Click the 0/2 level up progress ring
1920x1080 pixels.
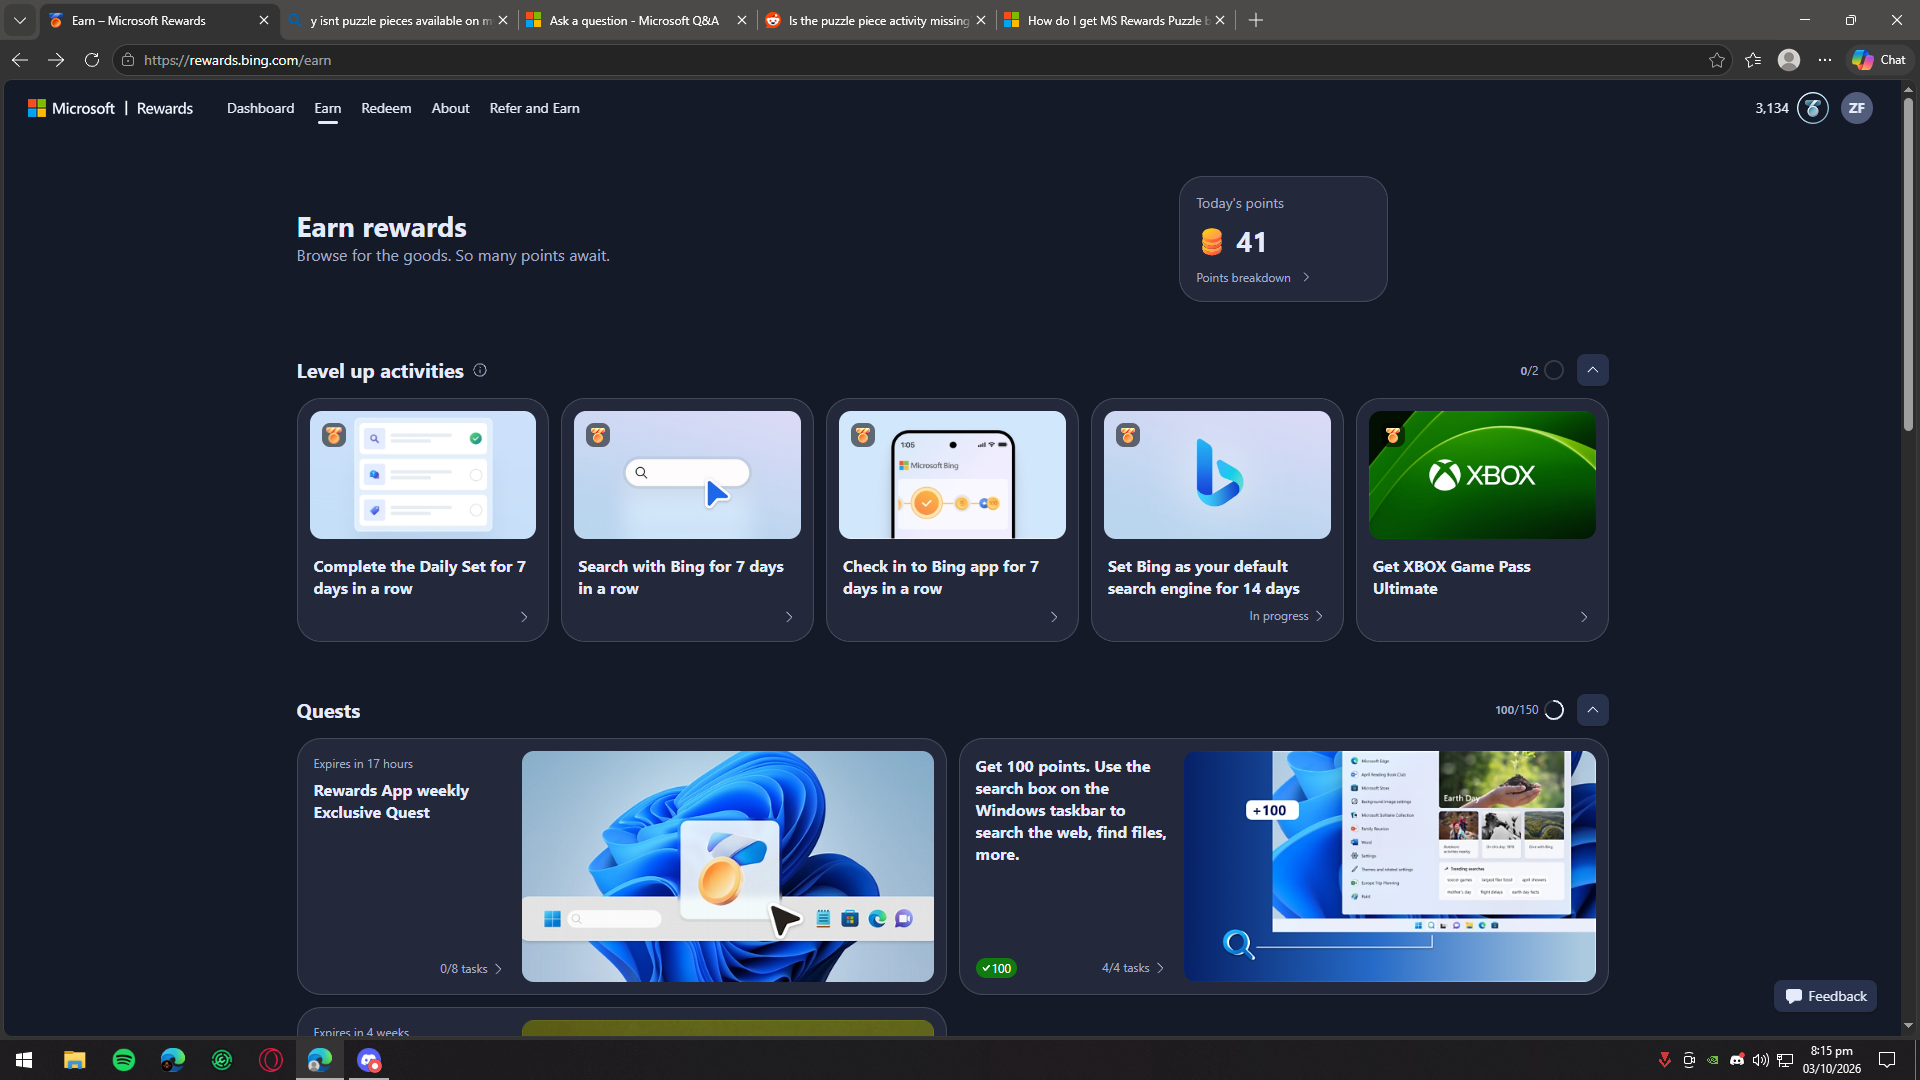coord(1554,370)
